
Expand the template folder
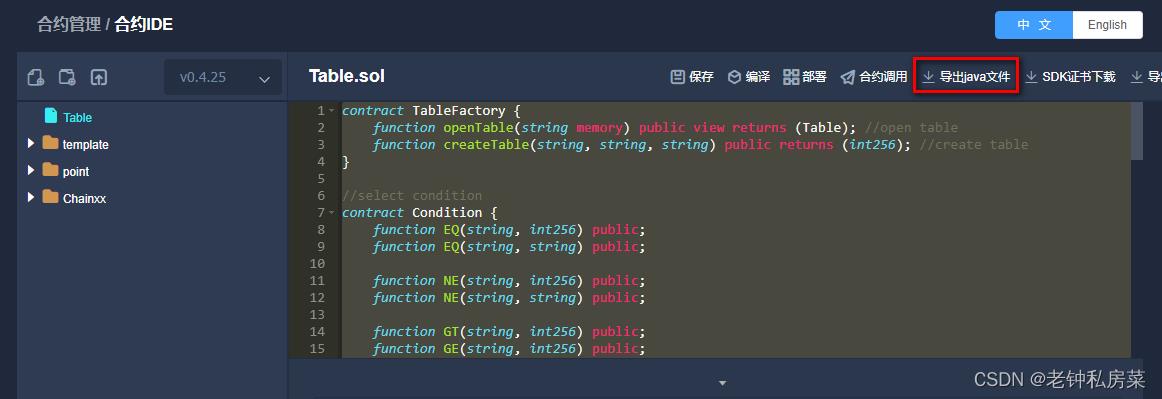(31, 143)
